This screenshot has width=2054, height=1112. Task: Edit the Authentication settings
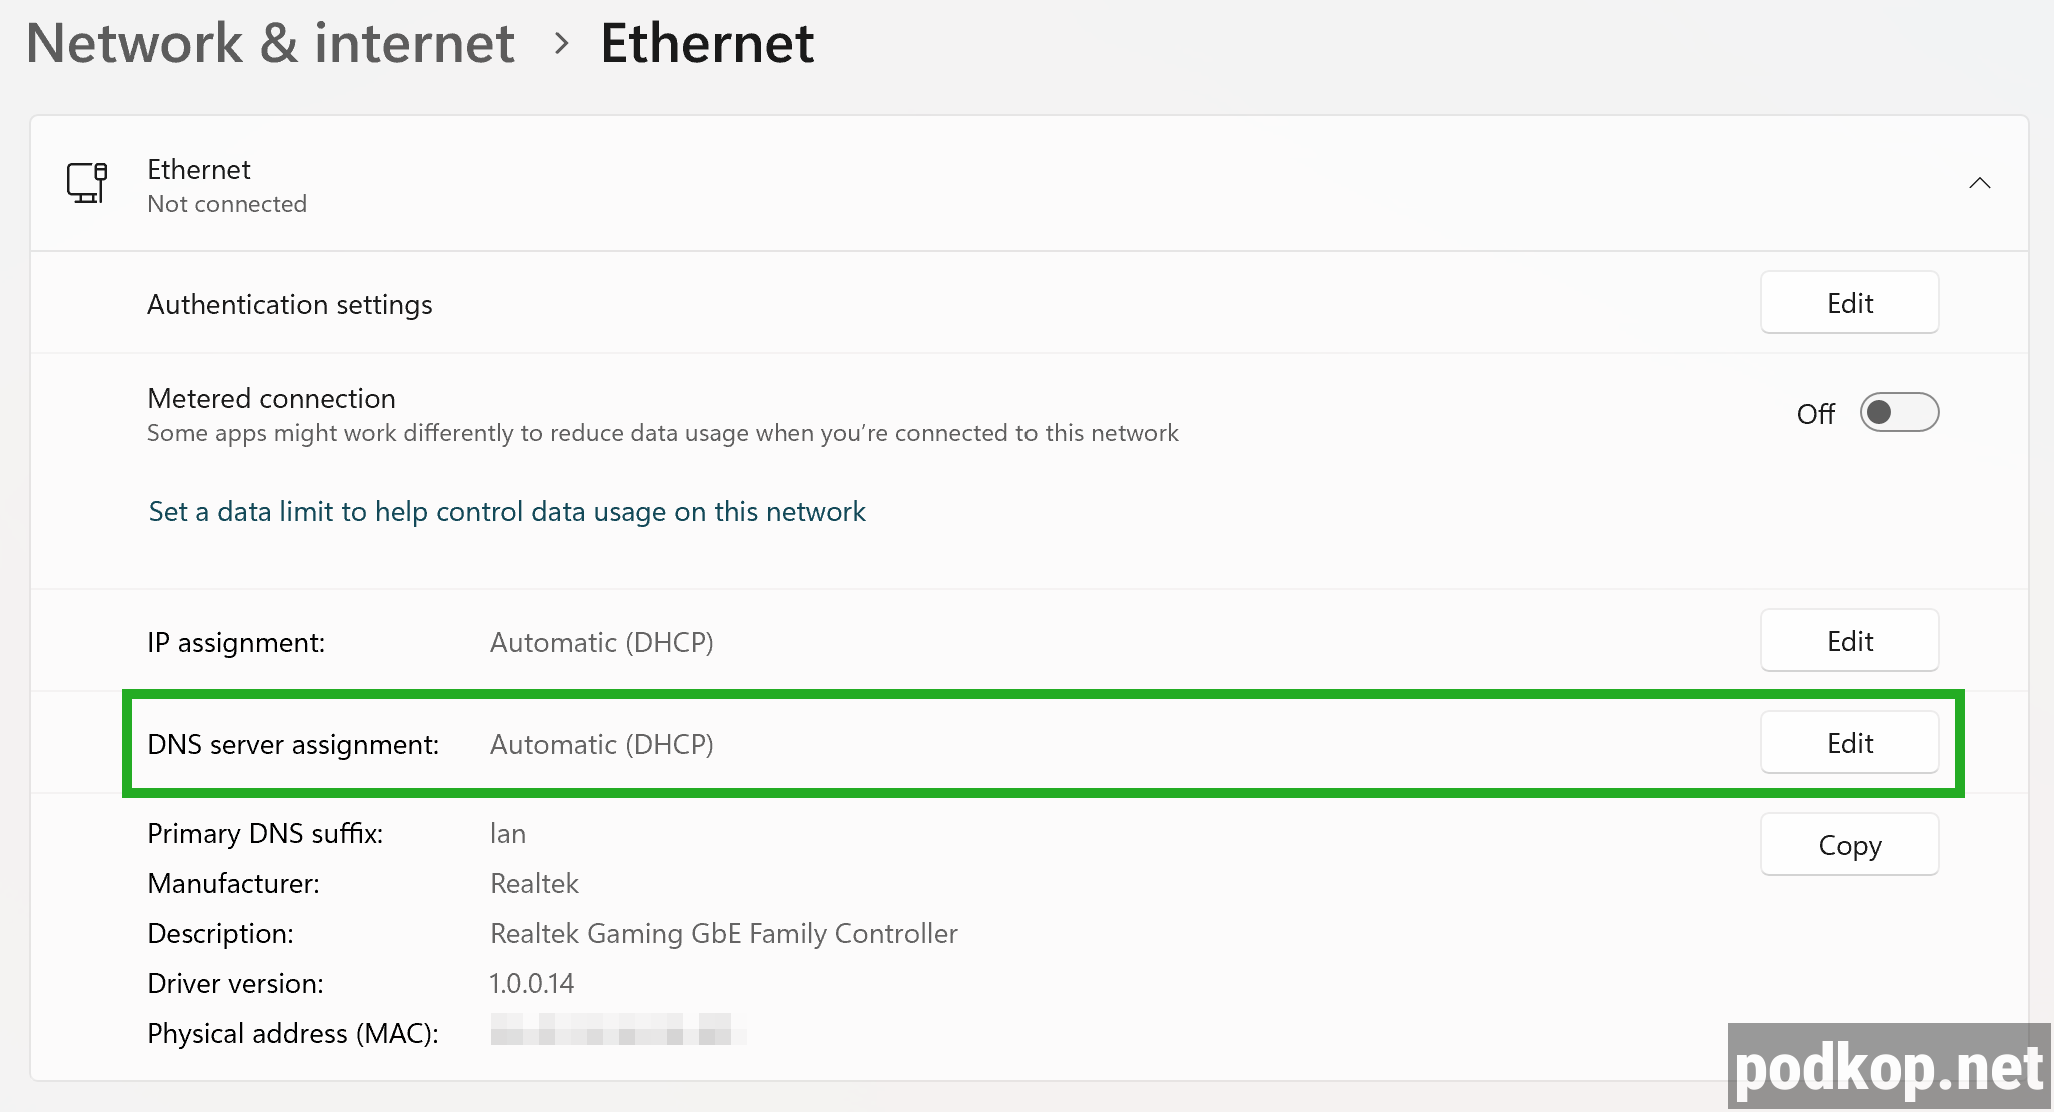1849,302
